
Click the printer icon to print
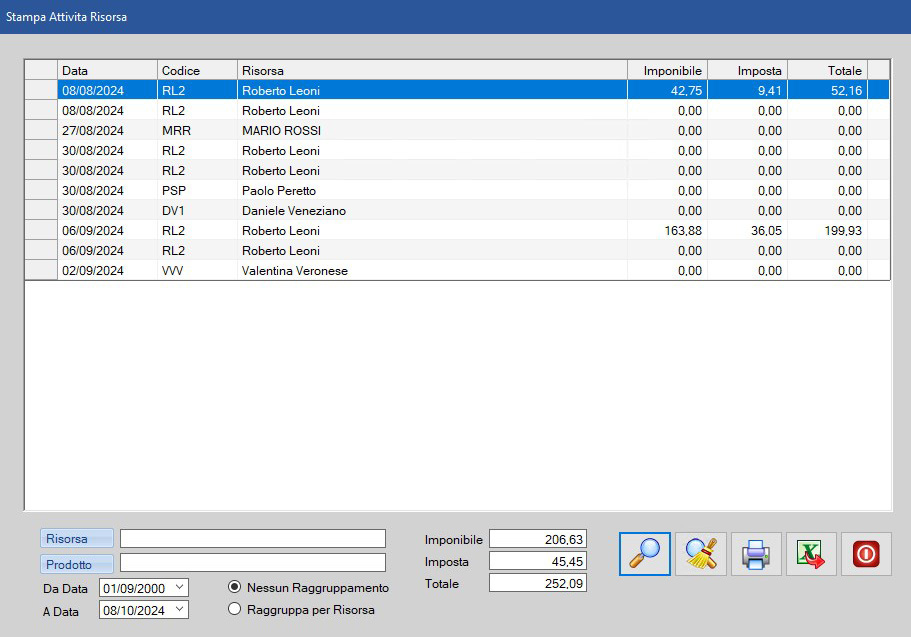click(755, 554)
